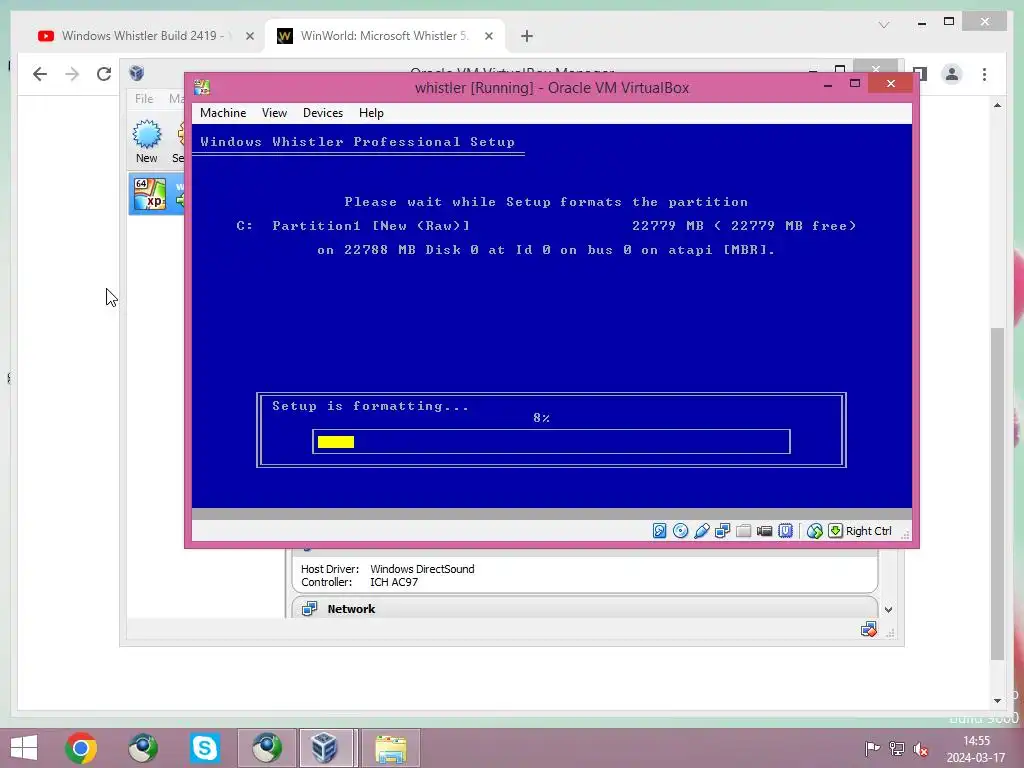The height and width of the screenshot is (768, 1024).
Task: Open the Devices menu in VM window
Action: tap(323, 113)
